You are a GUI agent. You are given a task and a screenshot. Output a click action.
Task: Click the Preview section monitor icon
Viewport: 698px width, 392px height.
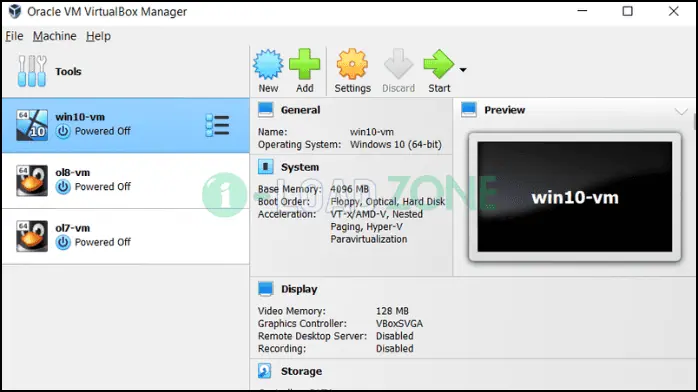click(x=469, y=110)
